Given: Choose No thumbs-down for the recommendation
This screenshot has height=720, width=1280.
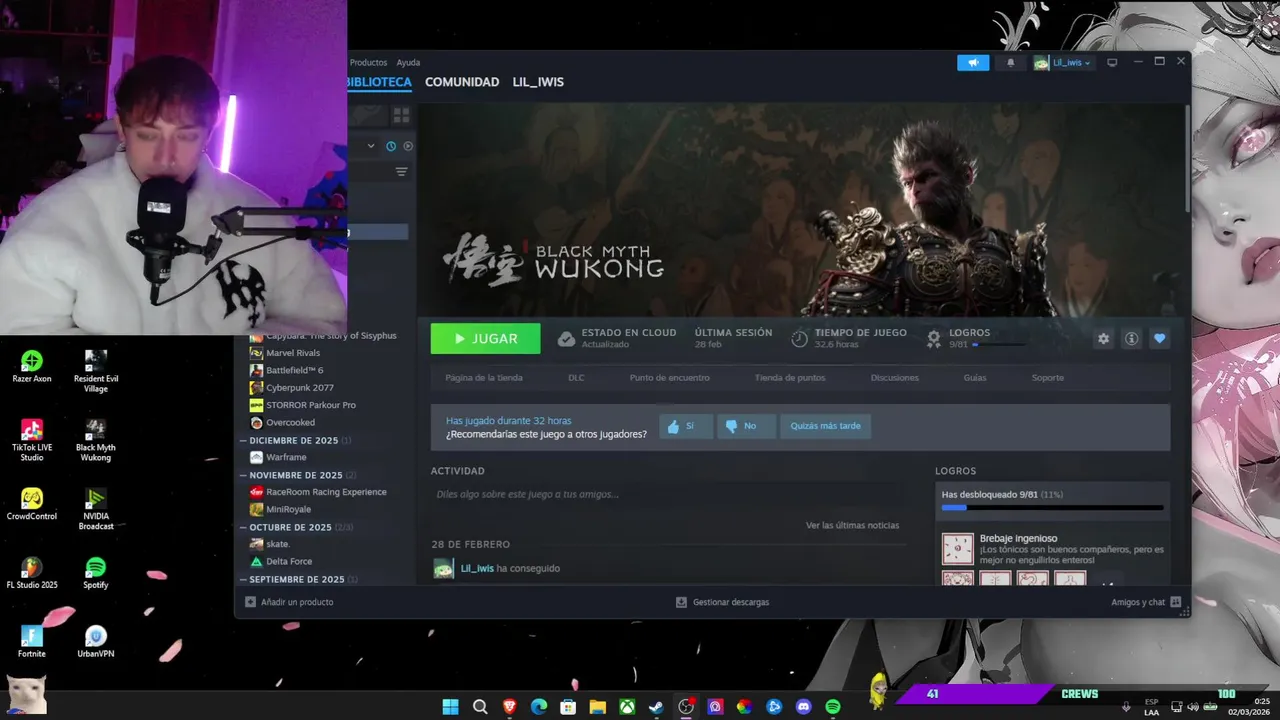Looking at the screenshot, I should coord(745,426).
